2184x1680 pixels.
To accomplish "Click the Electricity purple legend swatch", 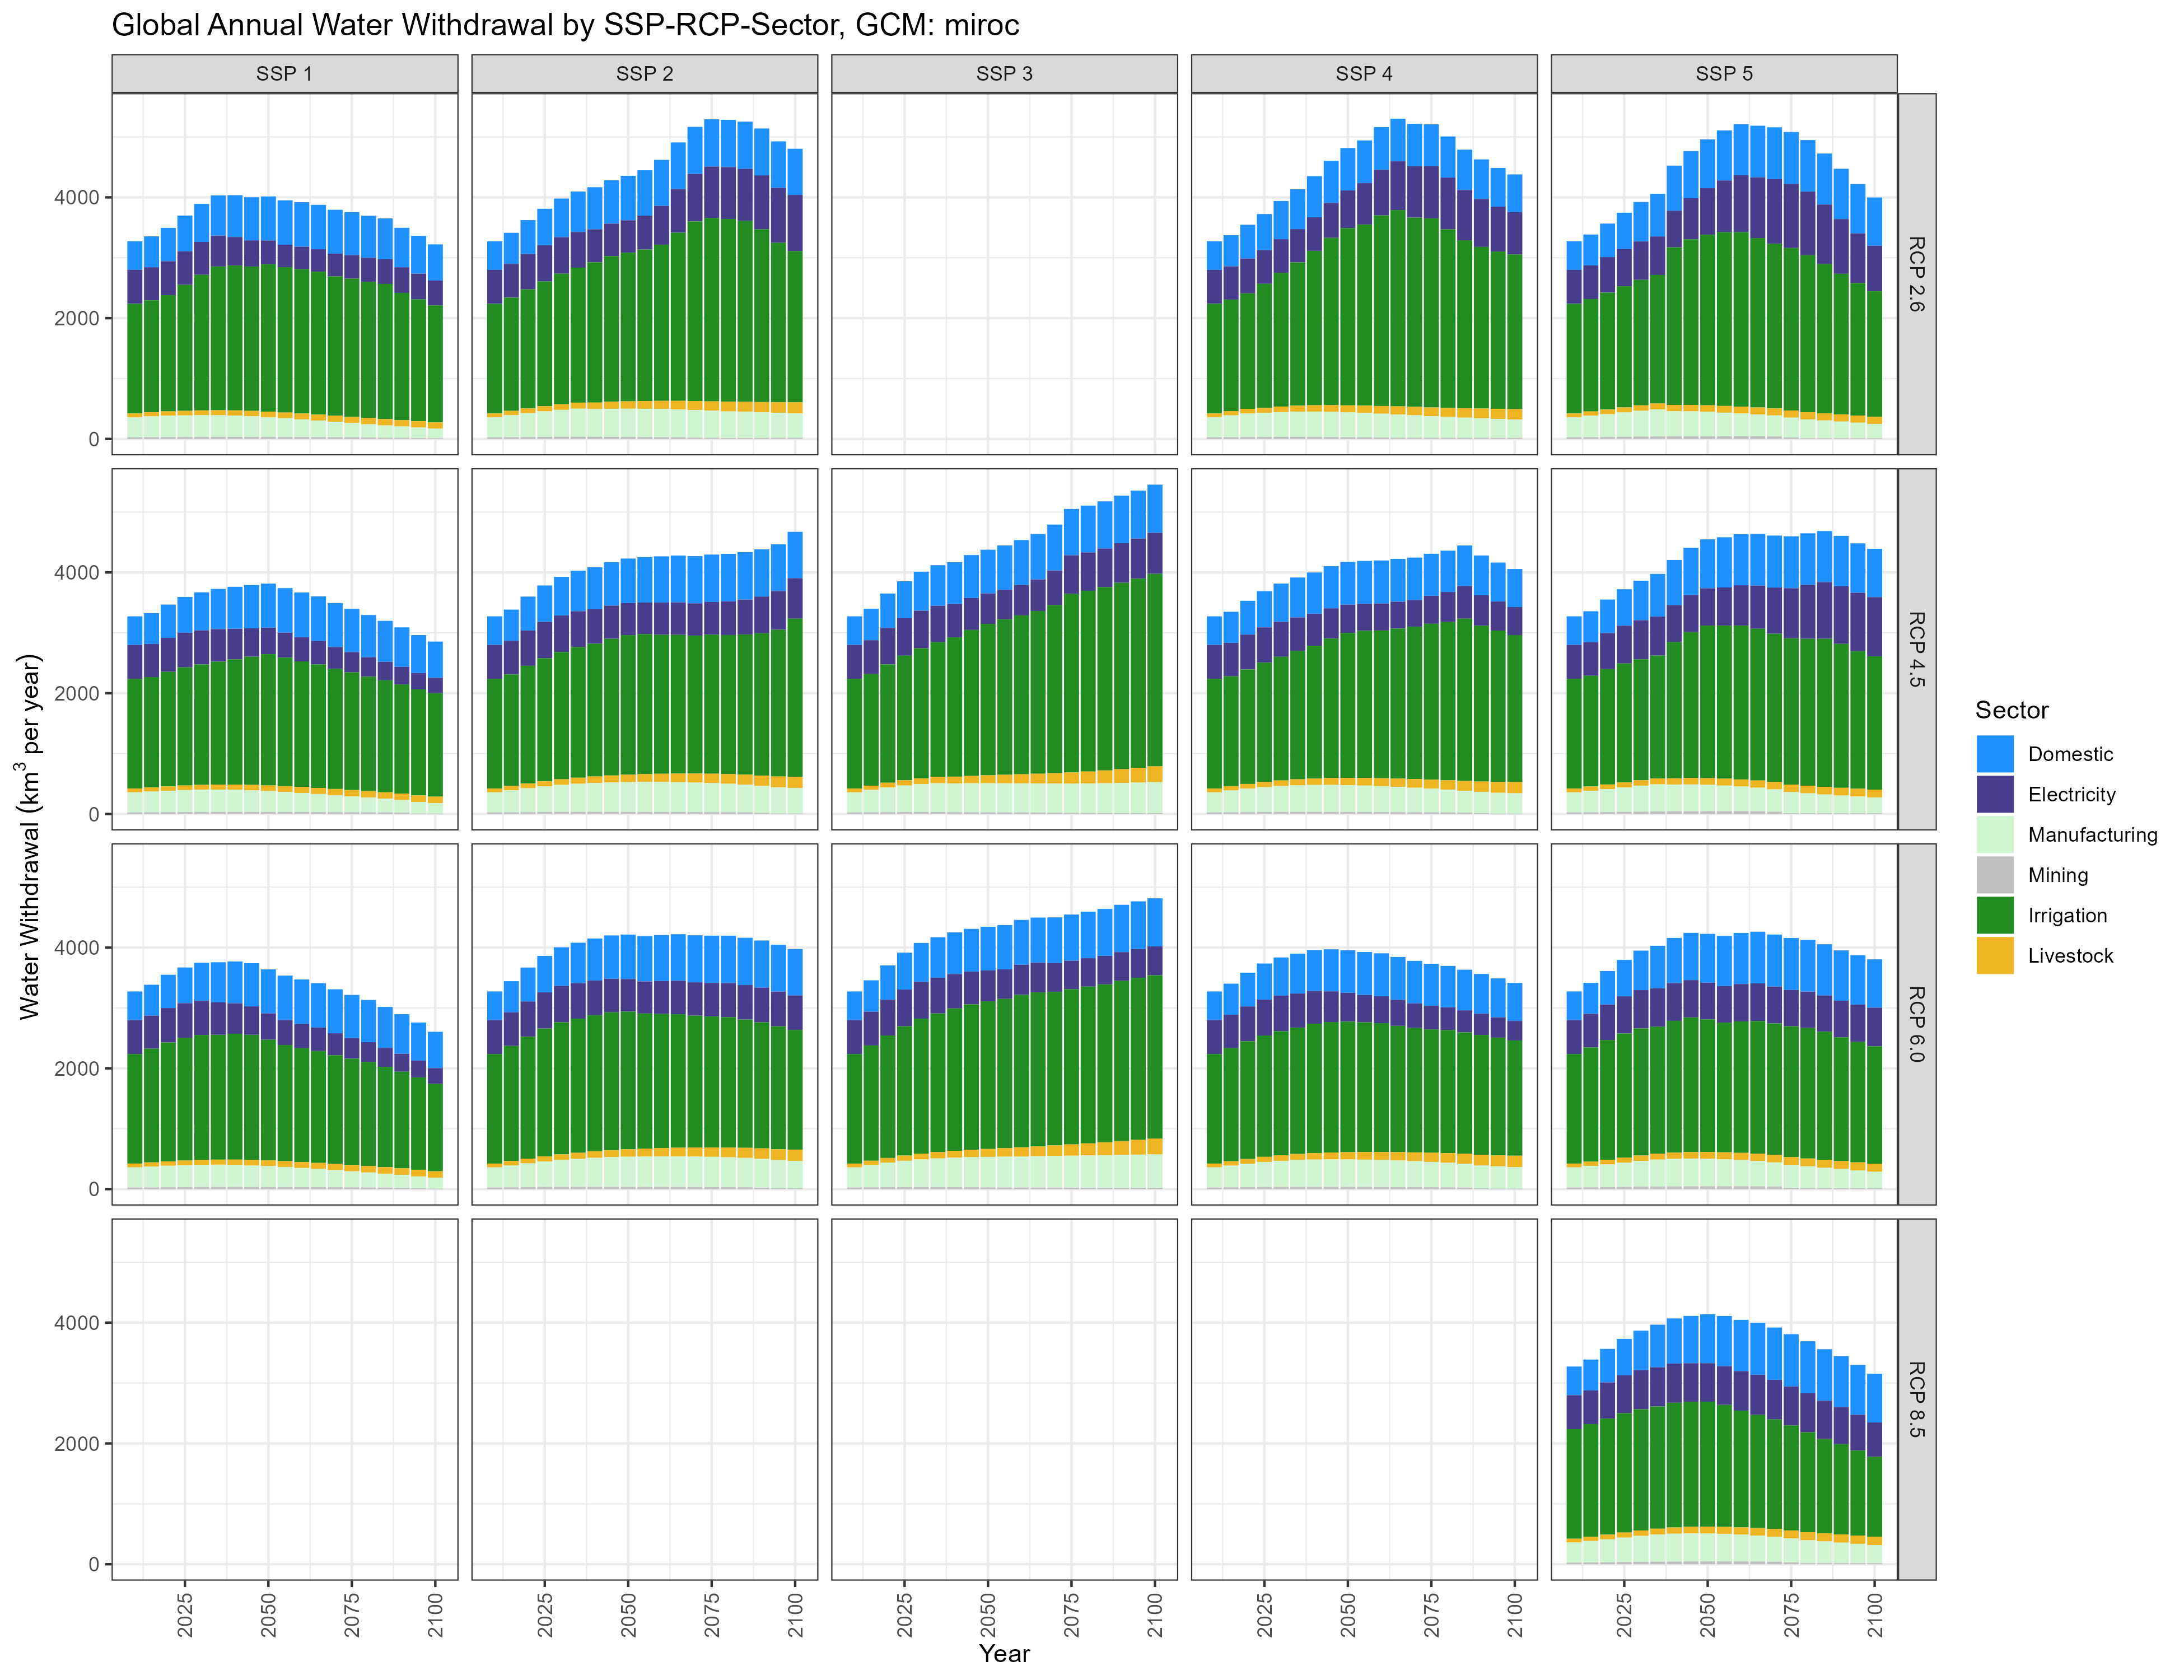I will pyautogui.click(x=1995, y=794).
